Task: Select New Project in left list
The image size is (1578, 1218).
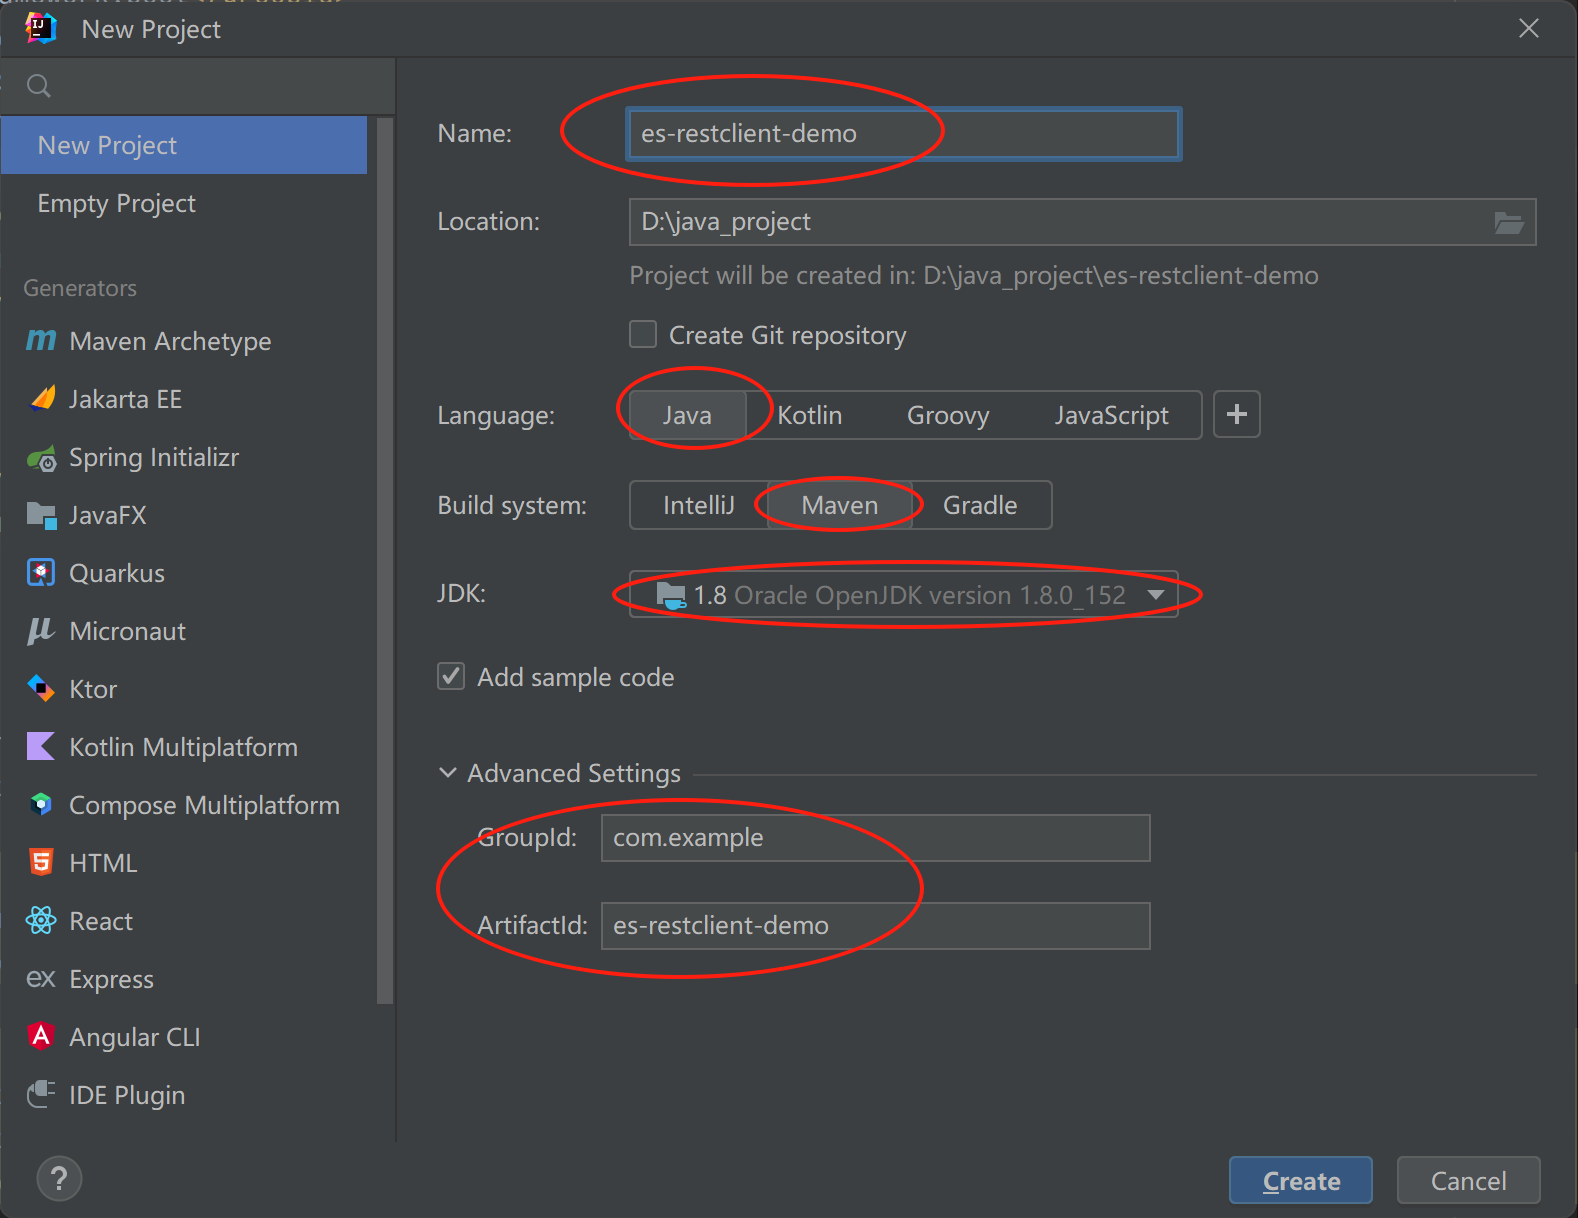Action: pyautogui.click(x=184, y=145)
